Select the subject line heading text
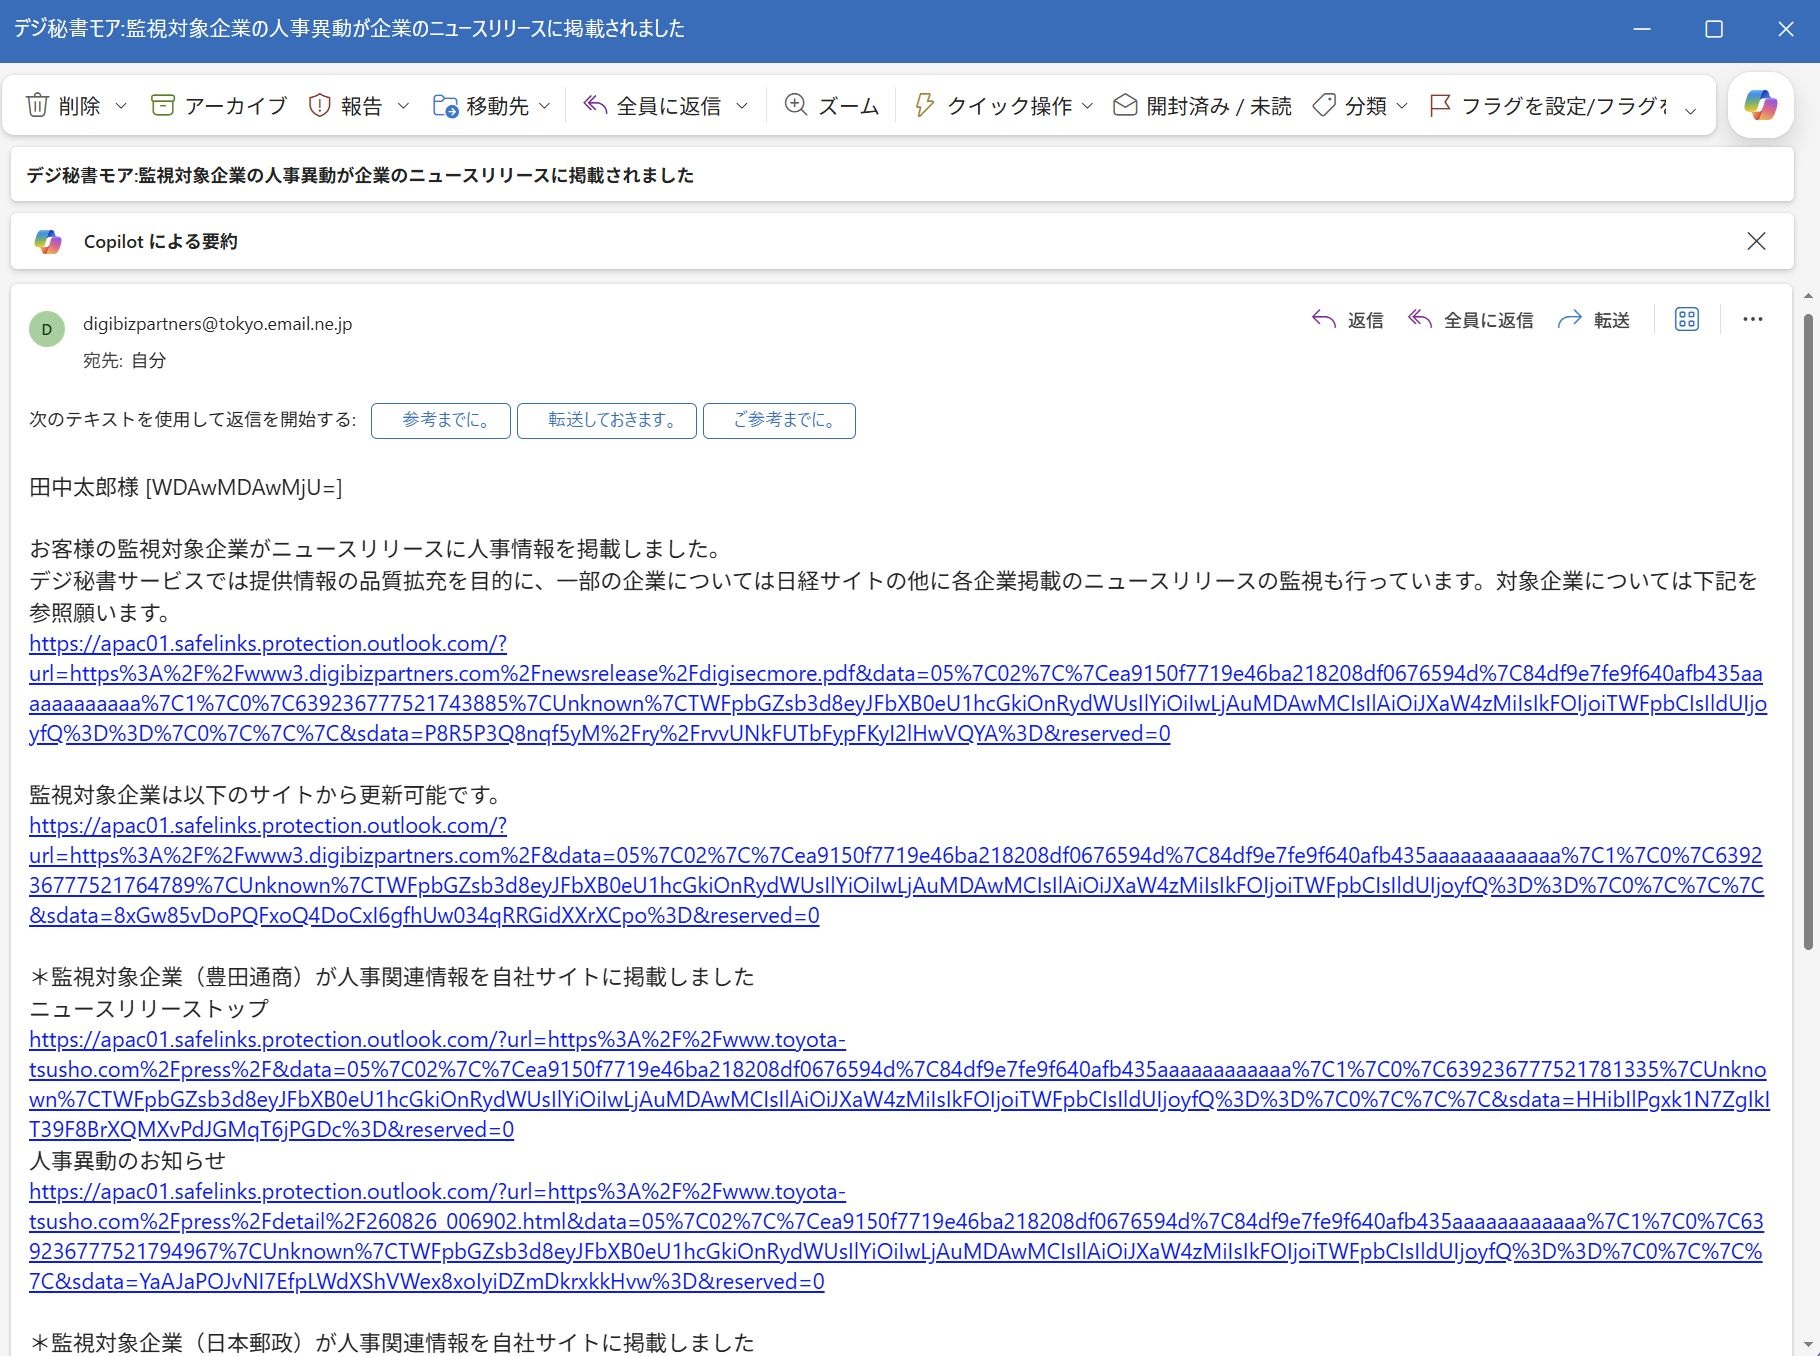The height and width of the screenshot is (1356, 1820). click(x=360, y=175)
